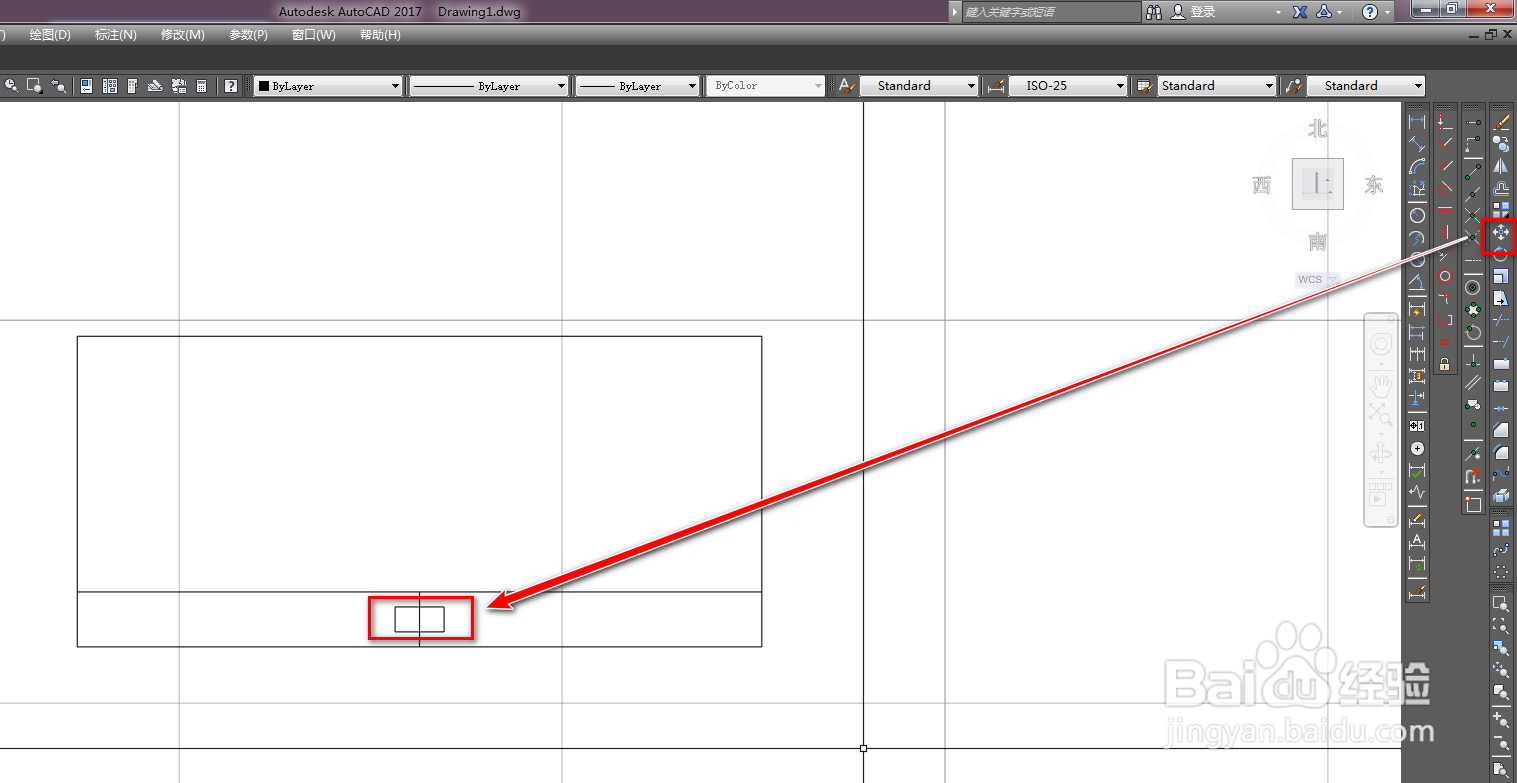The height and width of the screenshot is (783, 1517).
Task: Open the multileader style Standard dropdown
Action: coord(1365,86)
